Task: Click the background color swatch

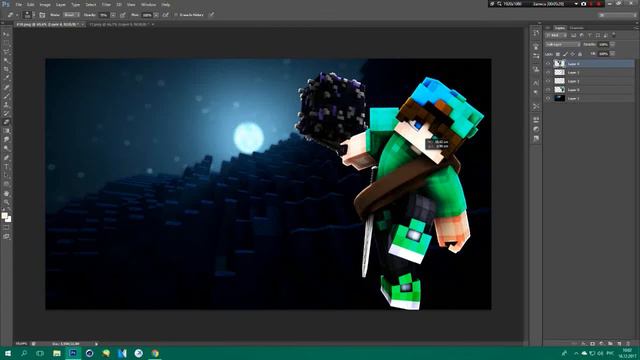Action: [9, 220]
